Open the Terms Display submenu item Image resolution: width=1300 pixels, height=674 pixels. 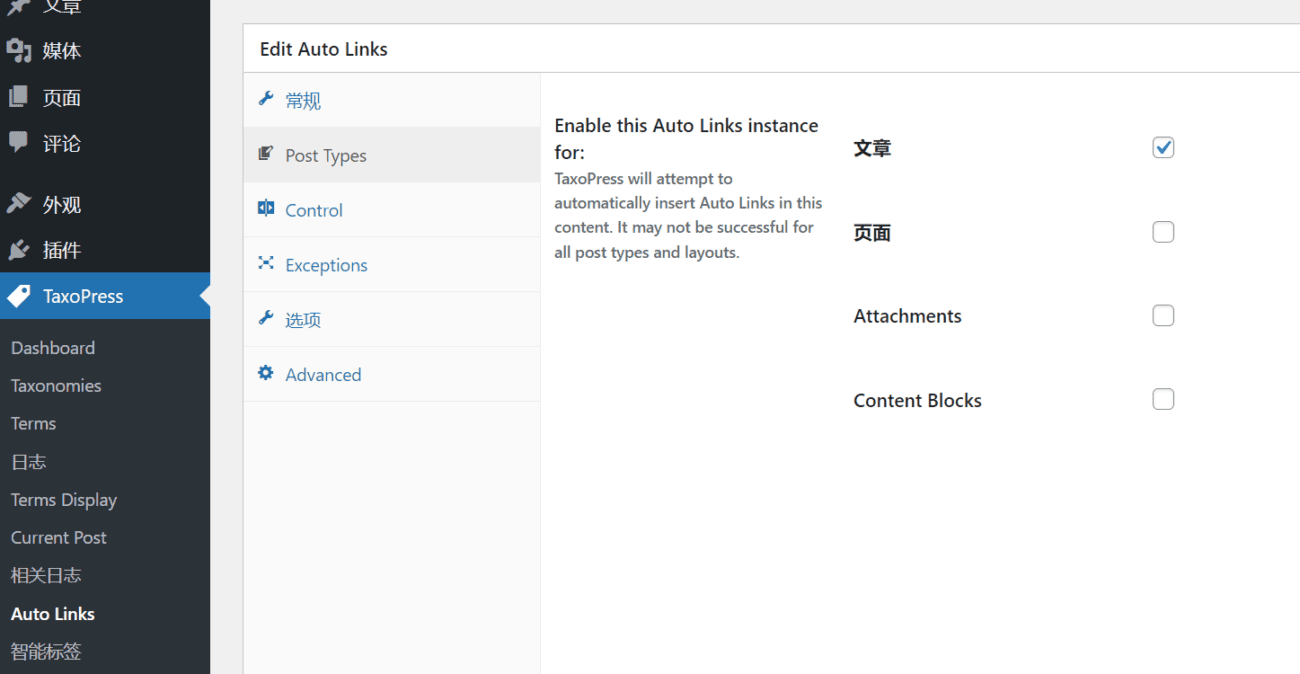(64, 500)
